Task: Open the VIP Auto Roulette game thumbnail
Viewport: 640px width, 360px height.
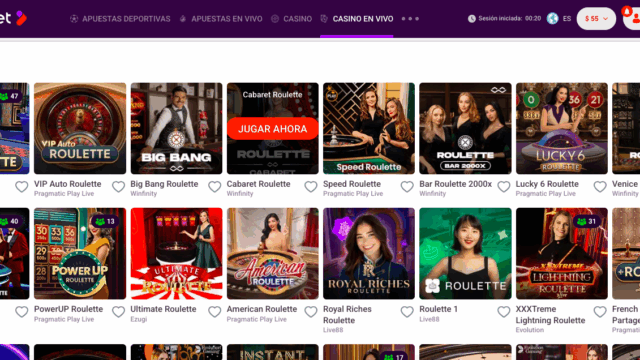Action: [x=80, y=129]
